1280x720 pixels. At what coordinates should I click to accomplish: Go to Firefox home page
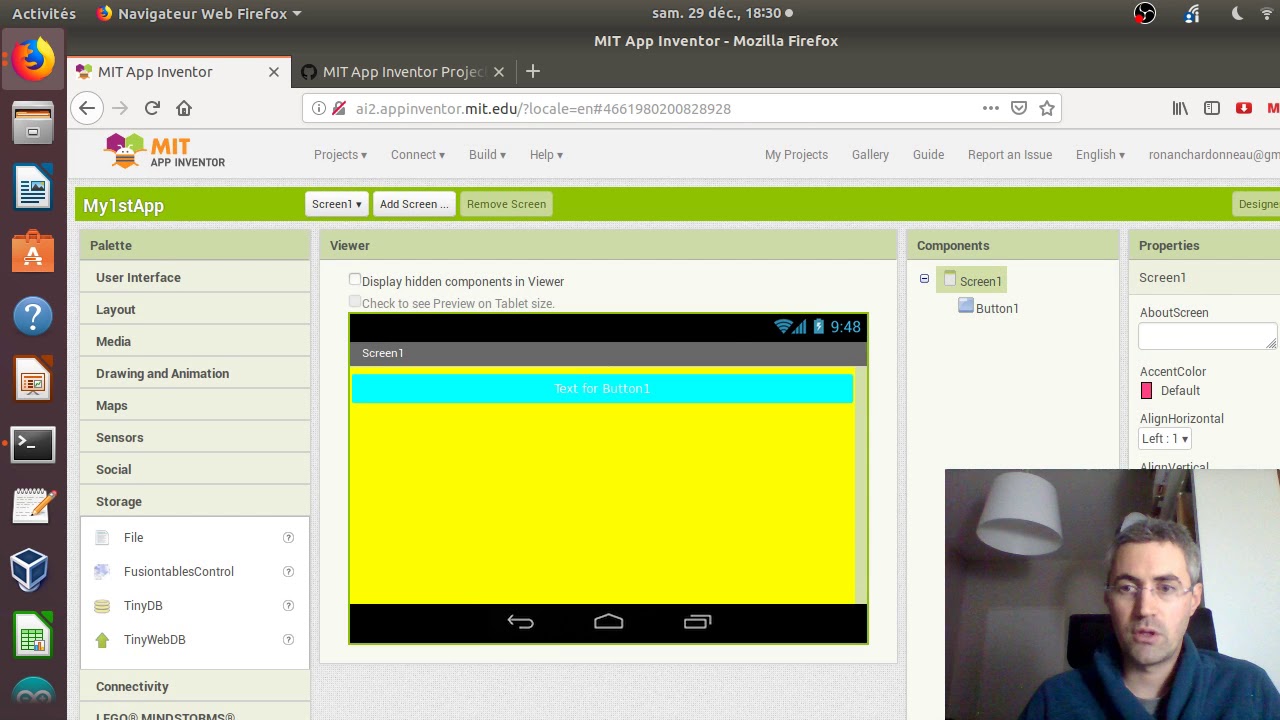[x=184, y=108]
